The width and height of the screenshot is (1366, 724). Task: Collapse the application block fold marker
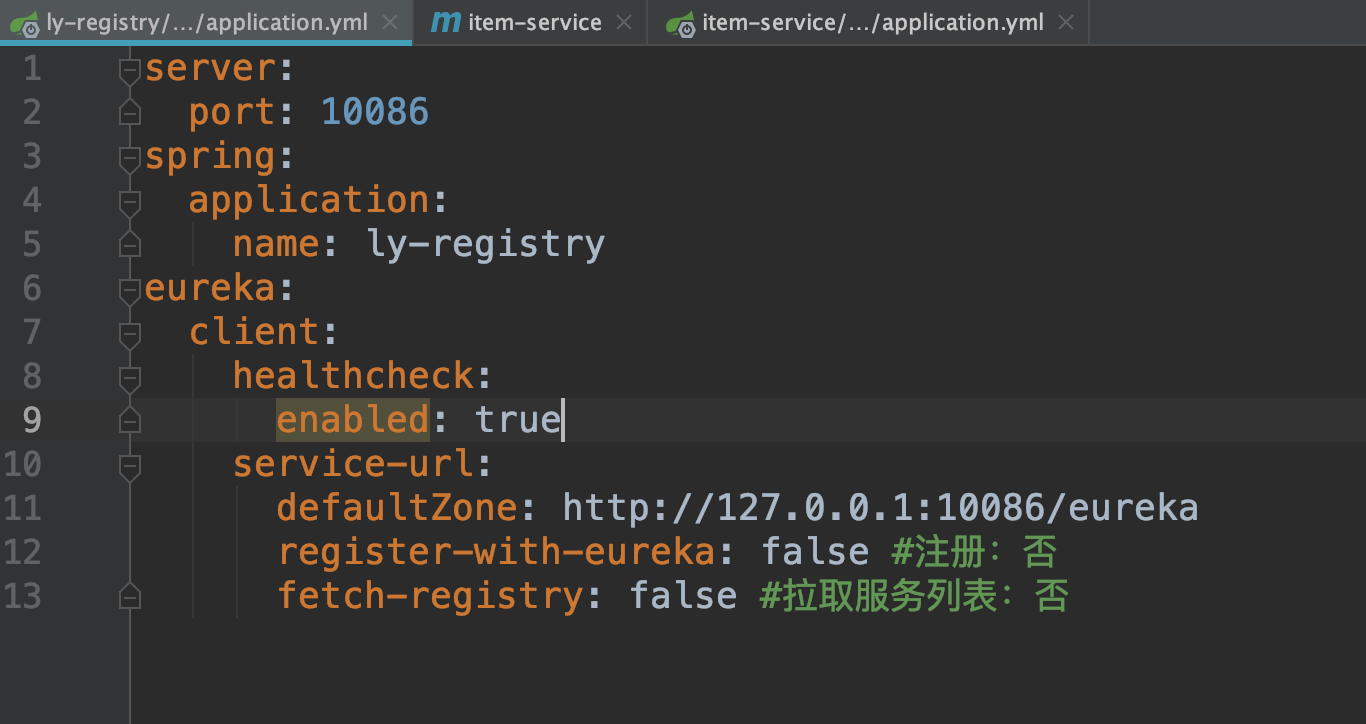pyautogui.click(x=128, y=200)
